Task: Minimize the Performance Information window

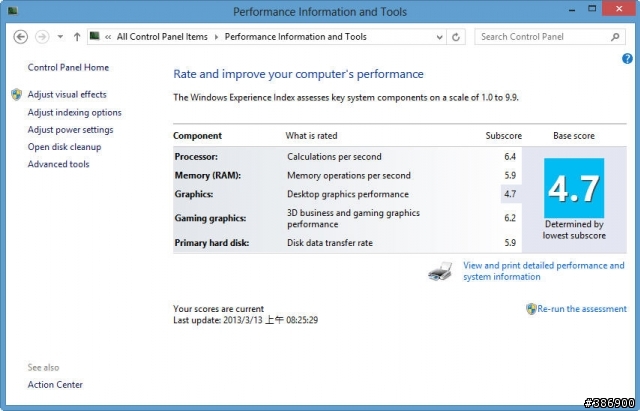Action: coord(572,10)
